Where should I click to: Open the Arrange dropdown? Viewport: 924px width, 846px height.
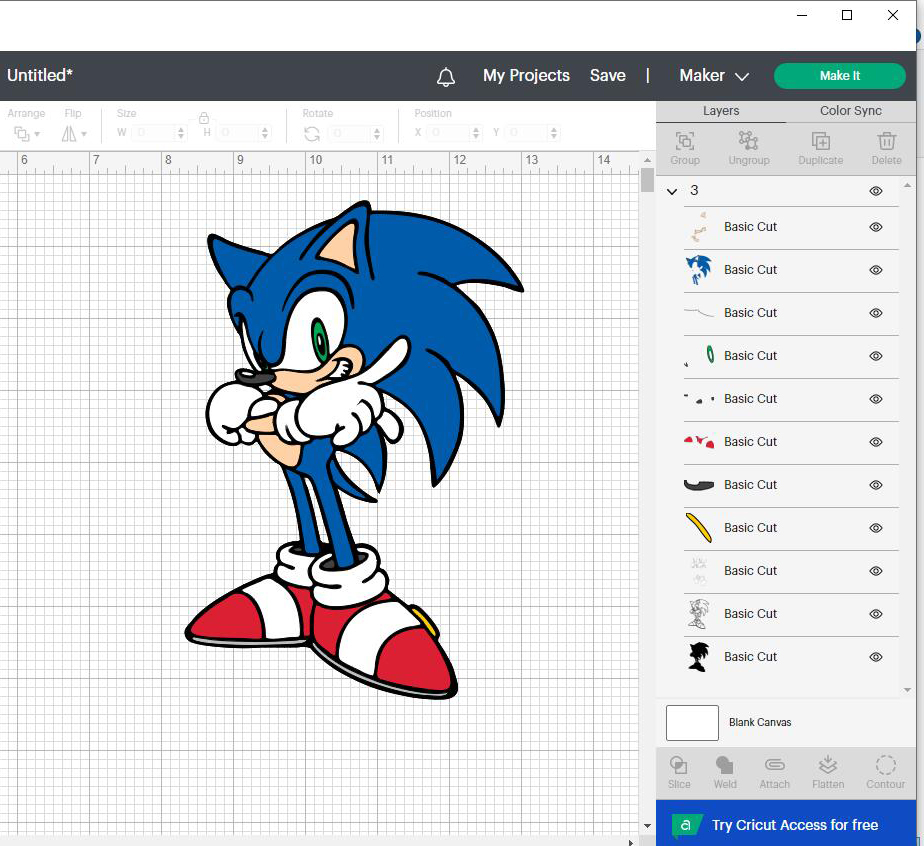tap(27, 134)
